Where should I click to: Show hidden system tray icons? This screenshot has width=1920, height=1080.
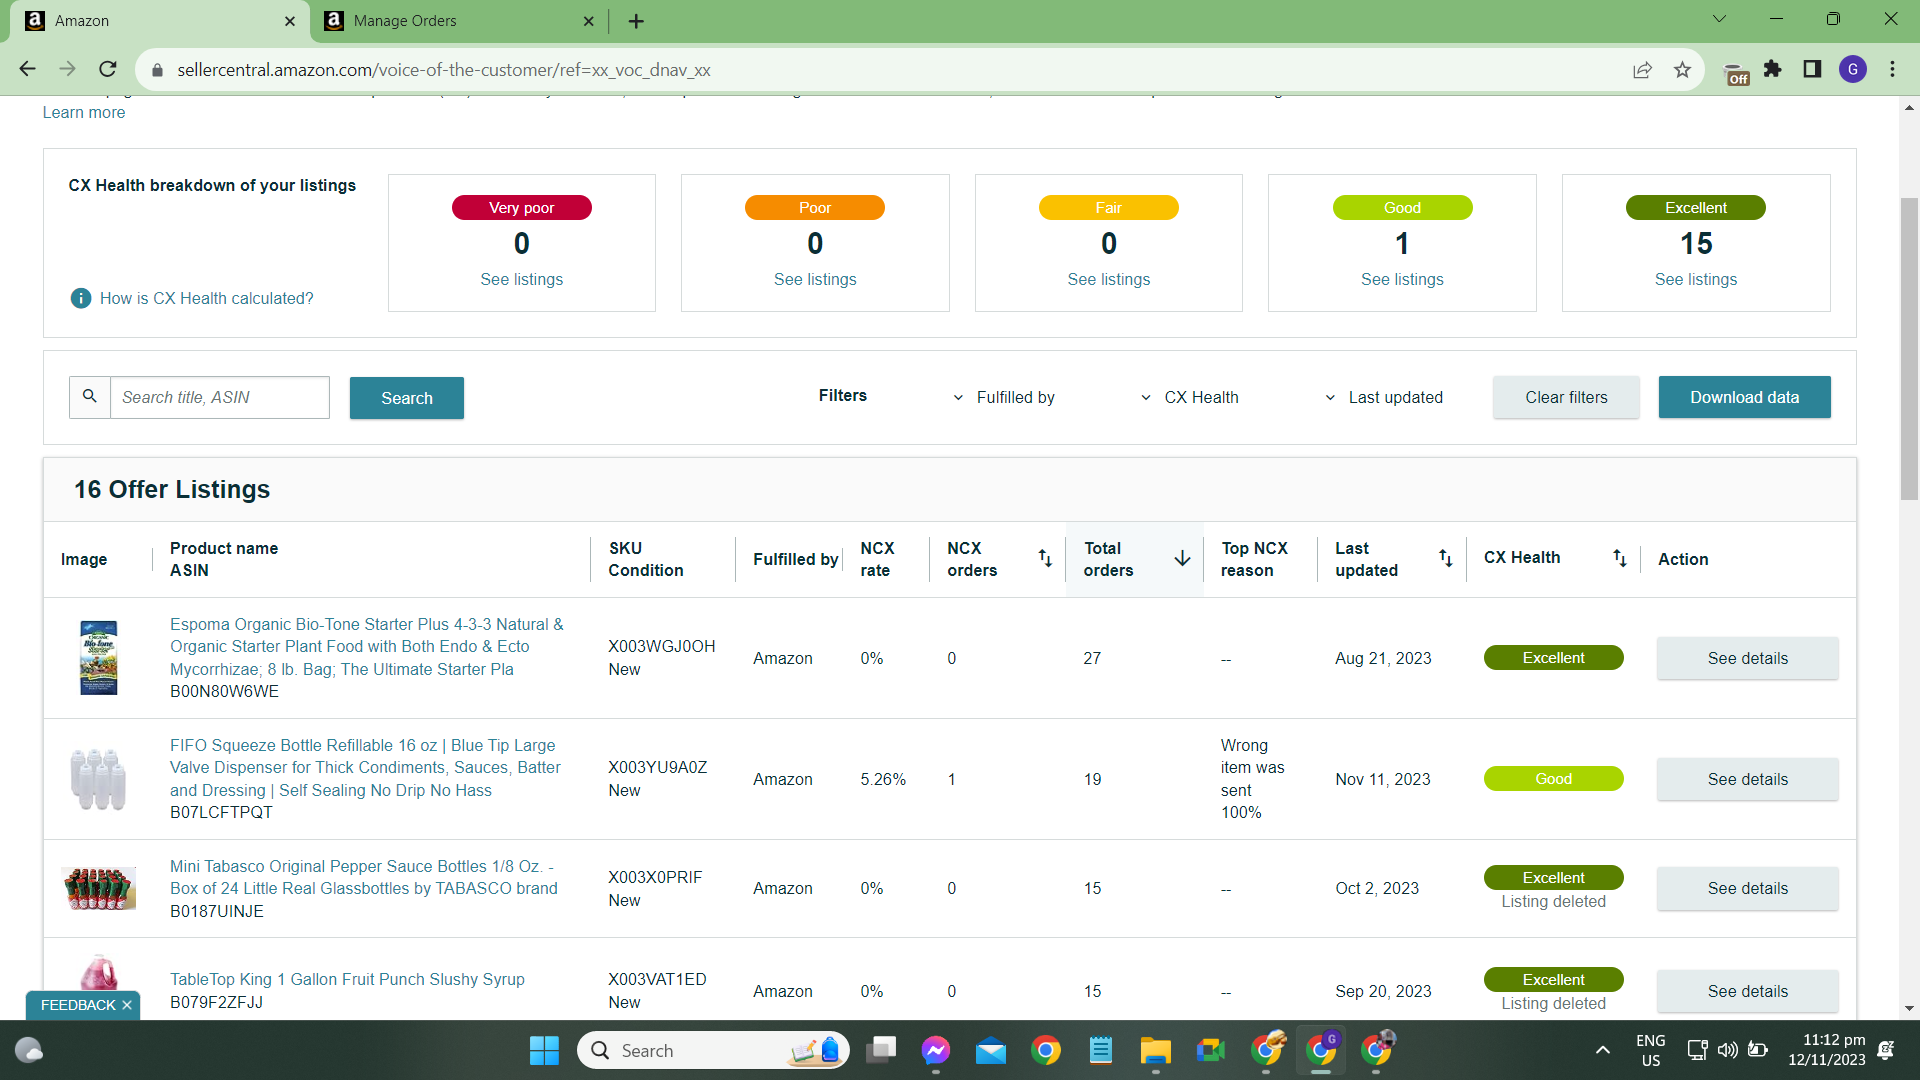(x=1603, y=1050)
